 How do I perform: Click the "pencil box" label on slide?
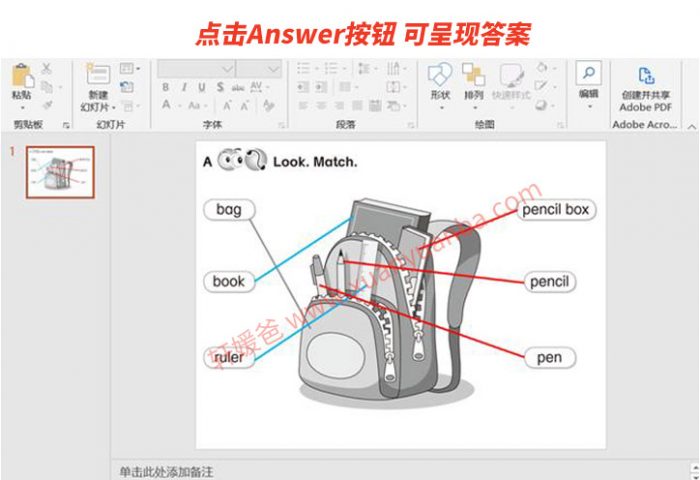[556, 210]
